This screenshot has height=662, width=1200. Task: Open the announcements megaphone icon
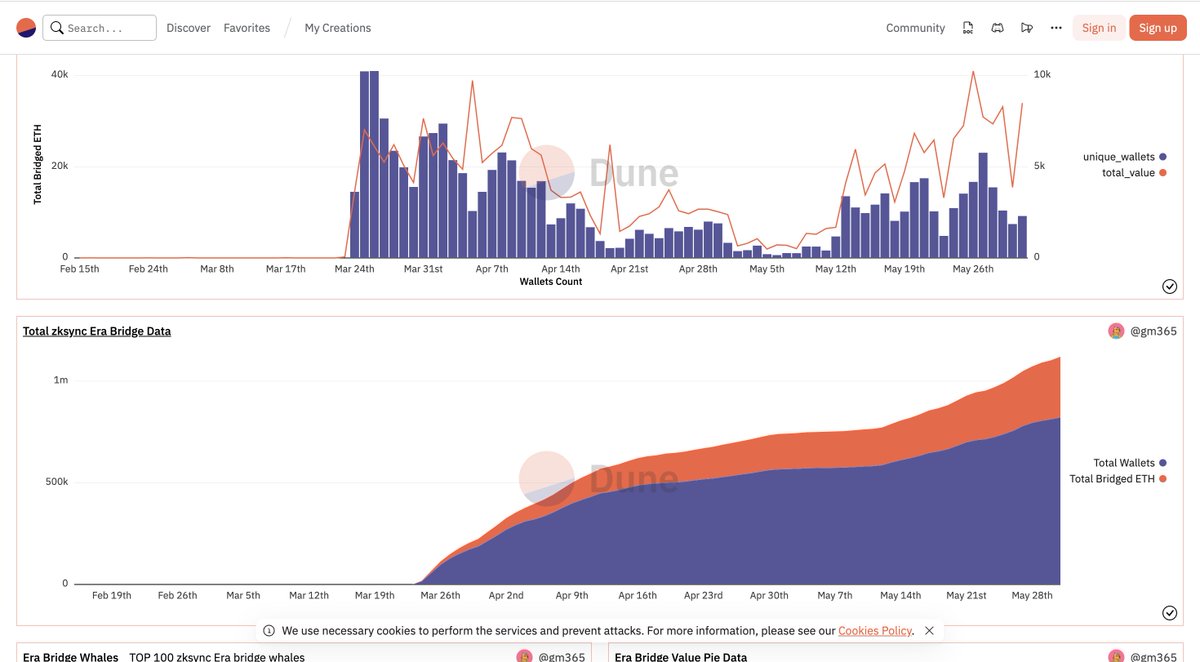[1026, 28]
